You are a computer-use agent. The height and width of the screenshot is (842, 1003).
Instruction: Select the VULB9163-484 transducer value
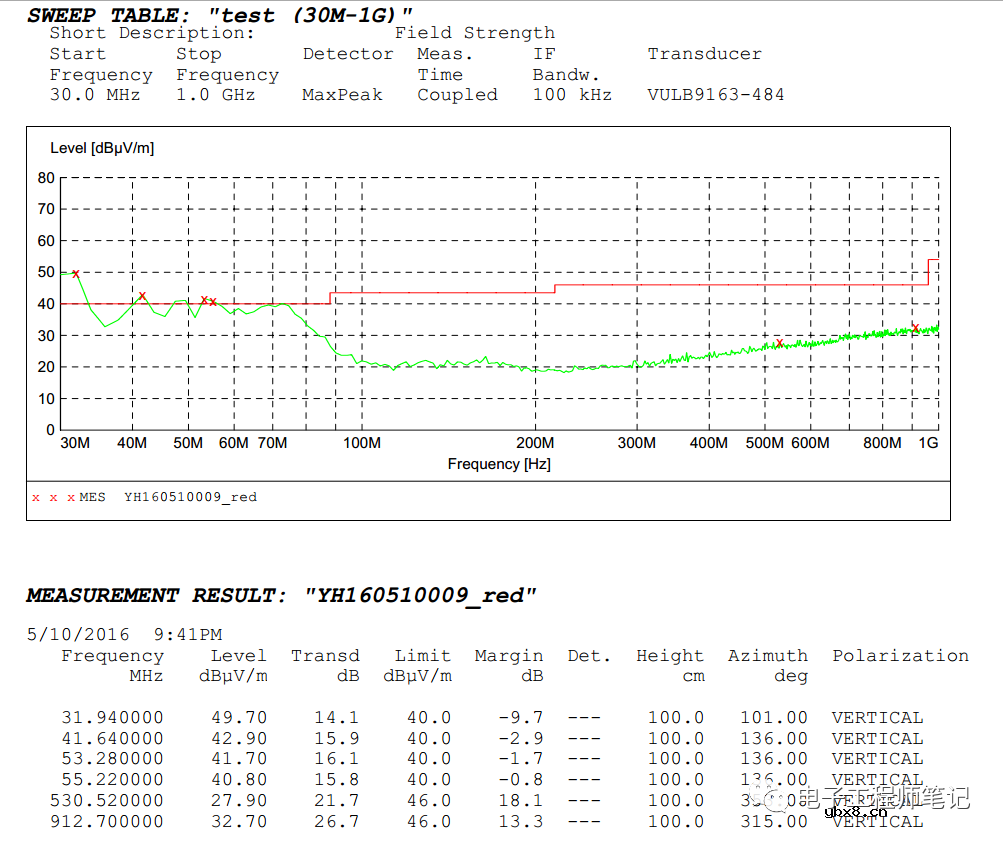(x=715, y=95)
